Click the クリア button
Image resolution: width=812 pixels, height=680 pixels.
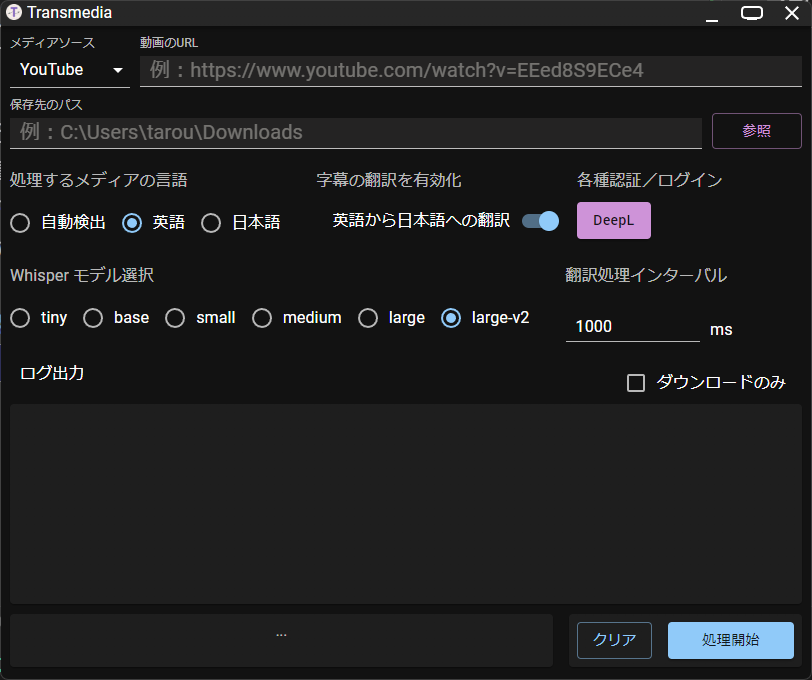614,640
